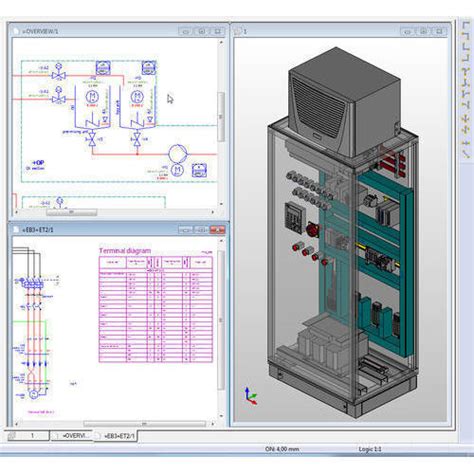Click the horizontal scrollbar thumb in the overview window
Screen dimensions: 474x474
(x=71, y=212)
